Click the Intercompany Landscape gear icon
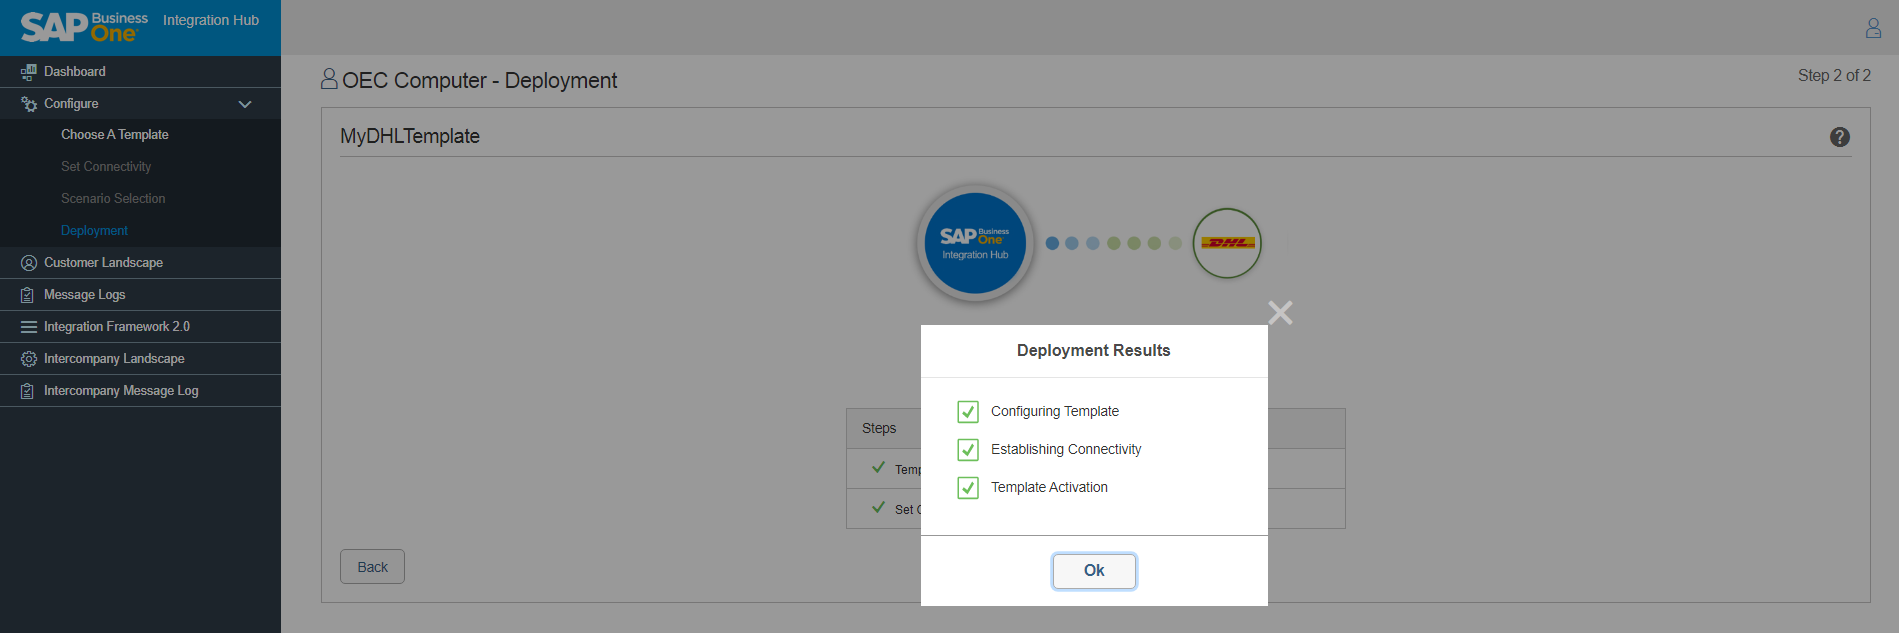Image resolution: width=1899 pixels, height=633 pixels. [x=28, y=359]
